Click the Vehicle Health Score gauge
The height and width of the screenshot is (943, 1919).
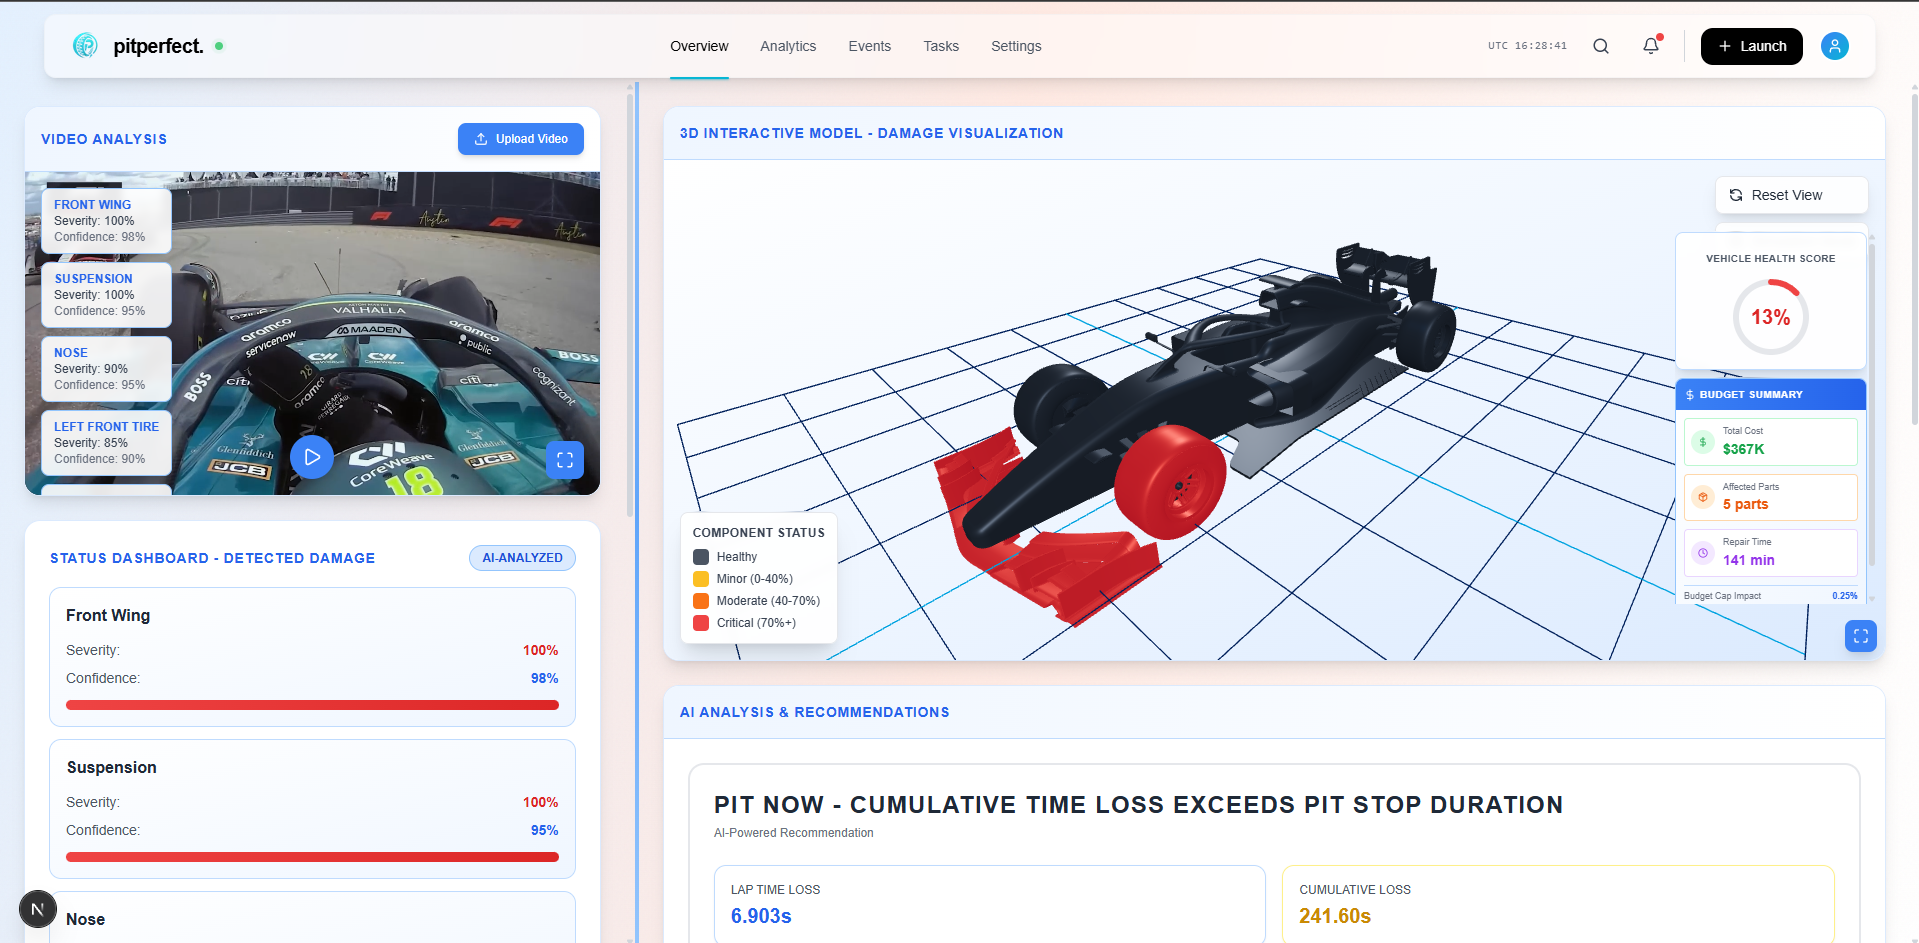click(1770, 317)
